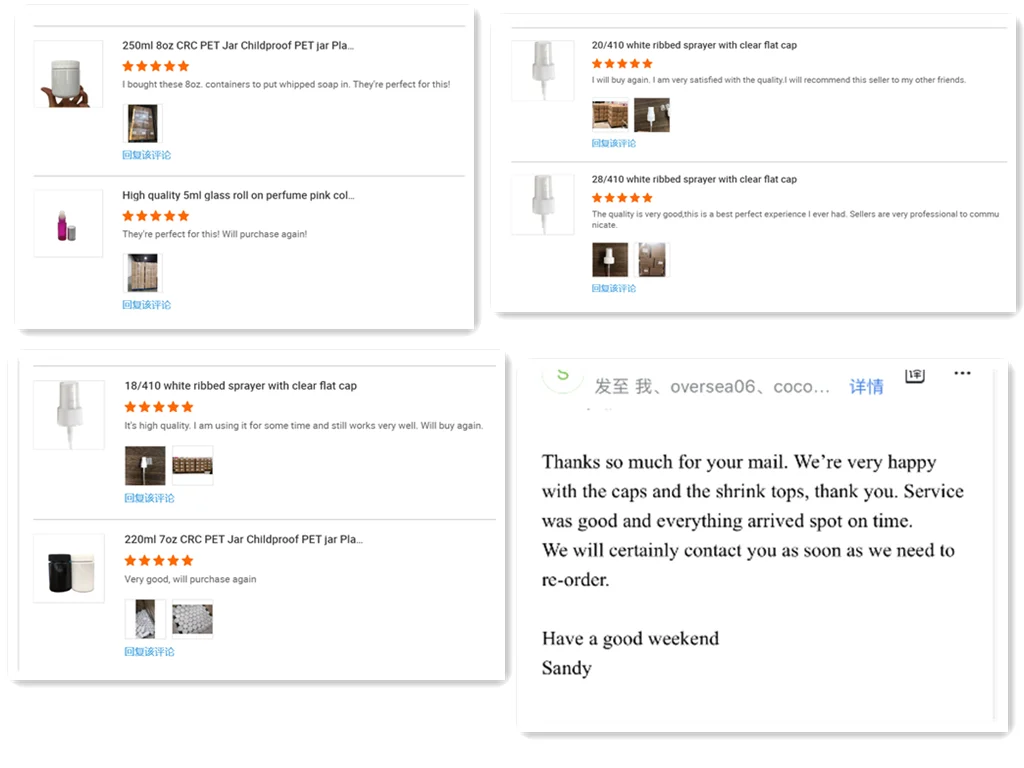Open the 250ml 8oz CRC PET Jar title
The width and height of the screenshot is (1024, 768).
(x=238, y=45)
